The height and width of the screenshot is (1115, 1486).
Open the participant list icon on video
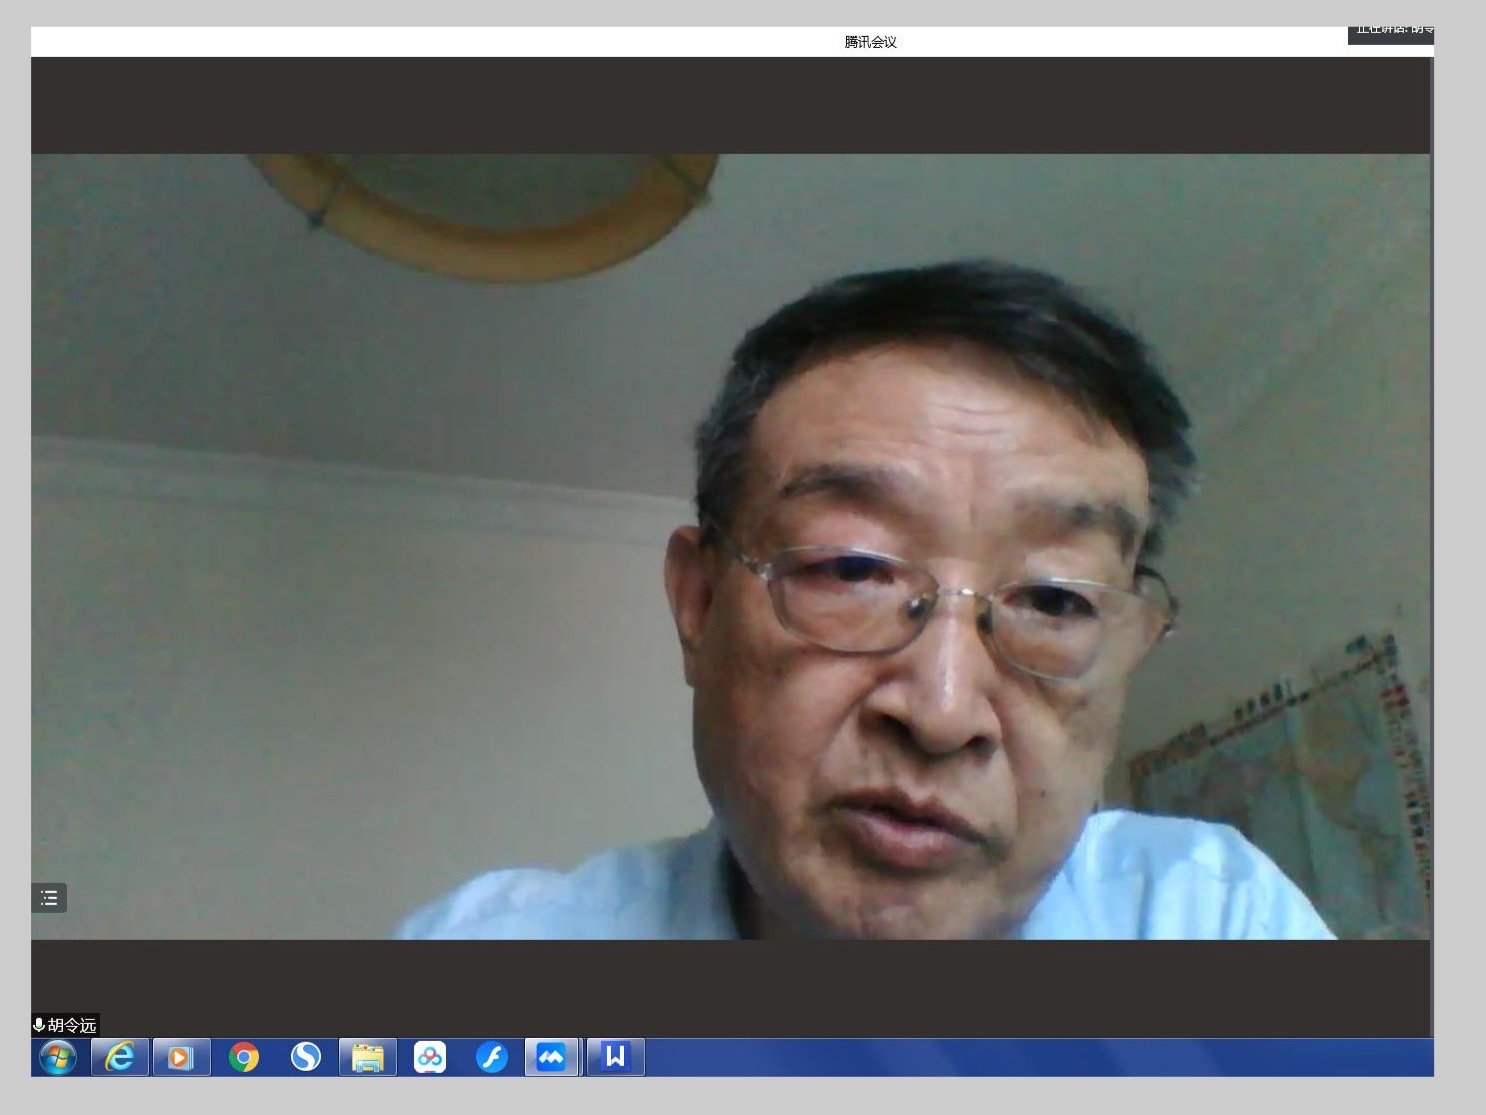(x=49, y=898)
